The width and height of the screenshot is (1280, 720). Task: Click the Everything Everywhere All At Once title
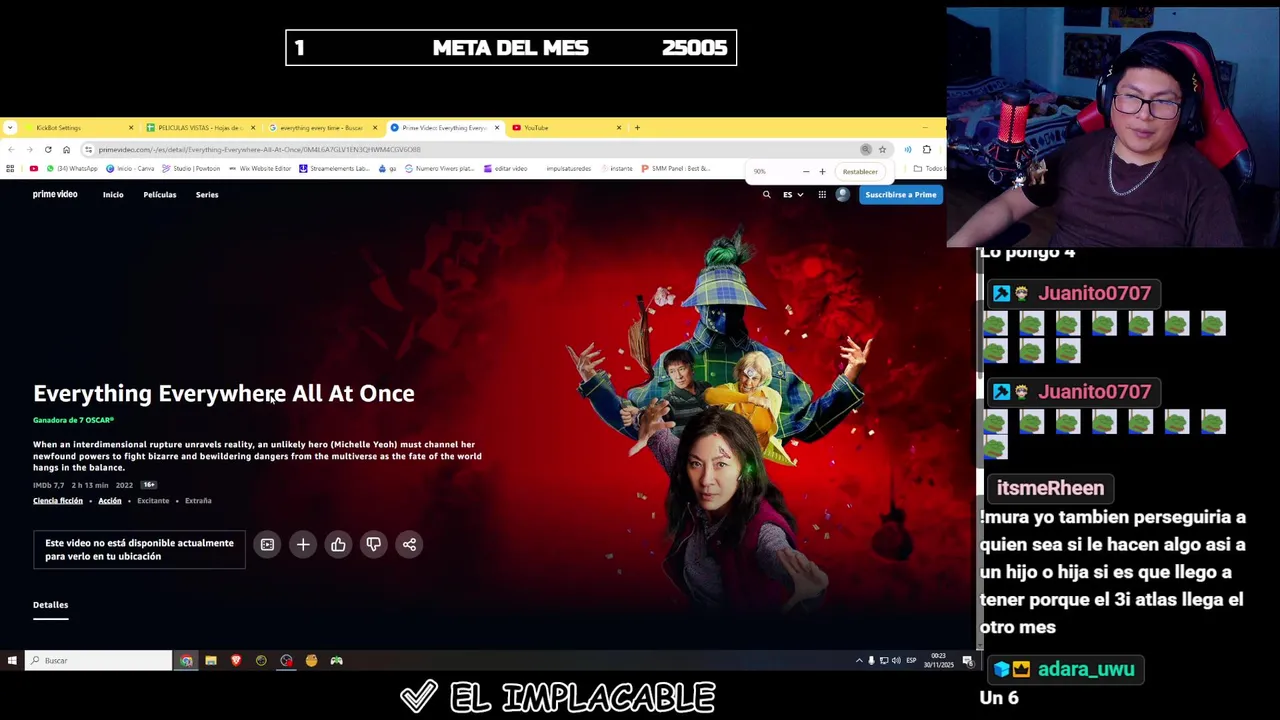[x=224, y=394]
